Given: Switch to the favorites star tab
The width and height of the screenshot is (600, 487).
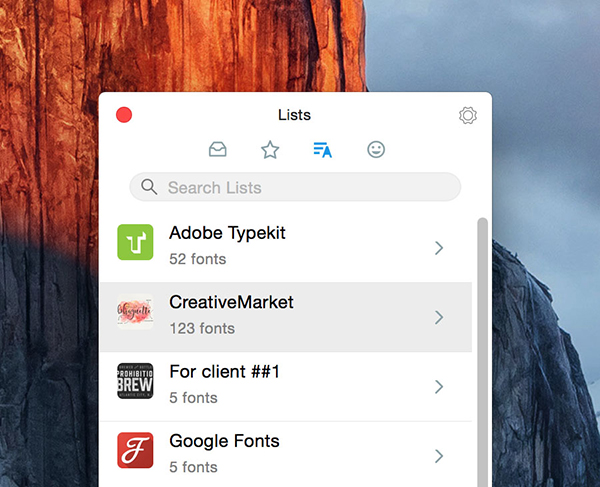Looking at the screenshot, I should pyautogui.click(x=270, y=149).
